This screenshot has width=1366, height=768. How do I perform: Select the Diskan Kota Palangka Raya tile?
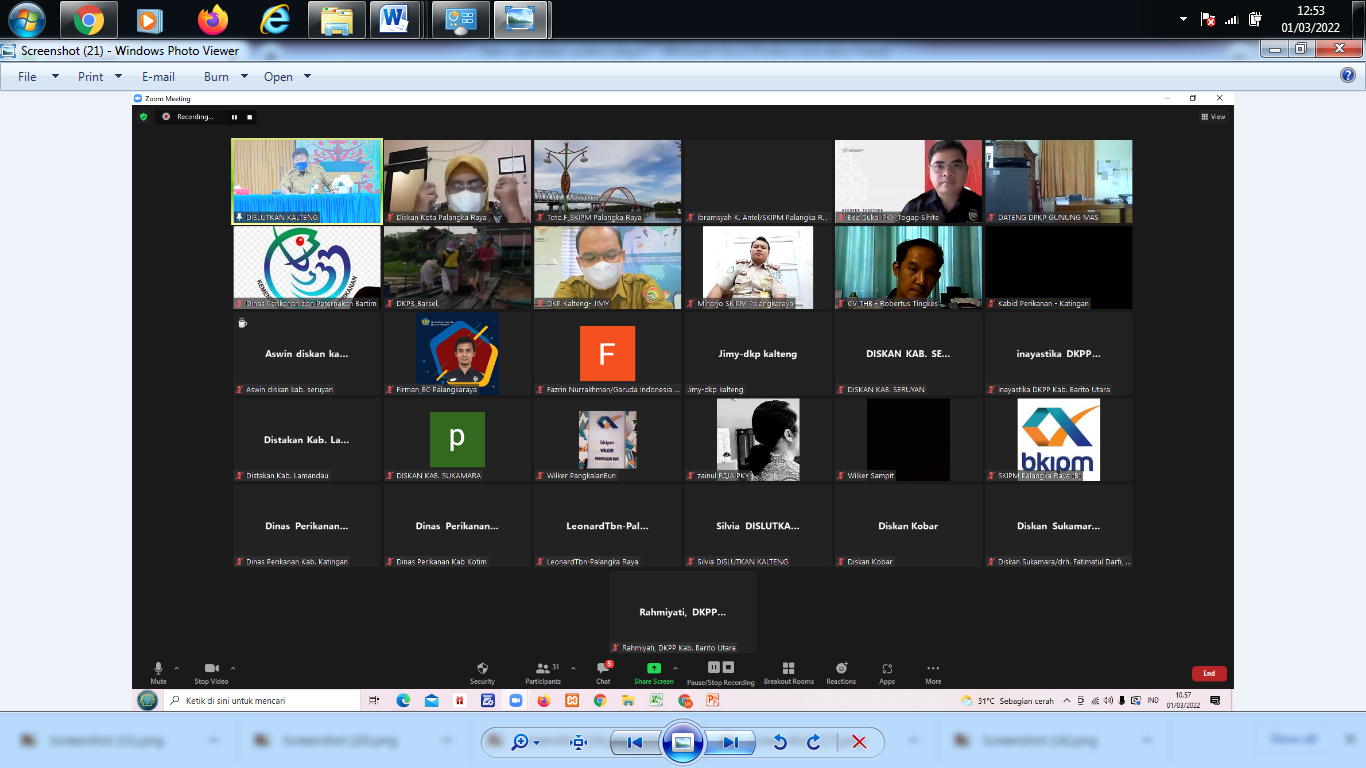click(458, 181)
